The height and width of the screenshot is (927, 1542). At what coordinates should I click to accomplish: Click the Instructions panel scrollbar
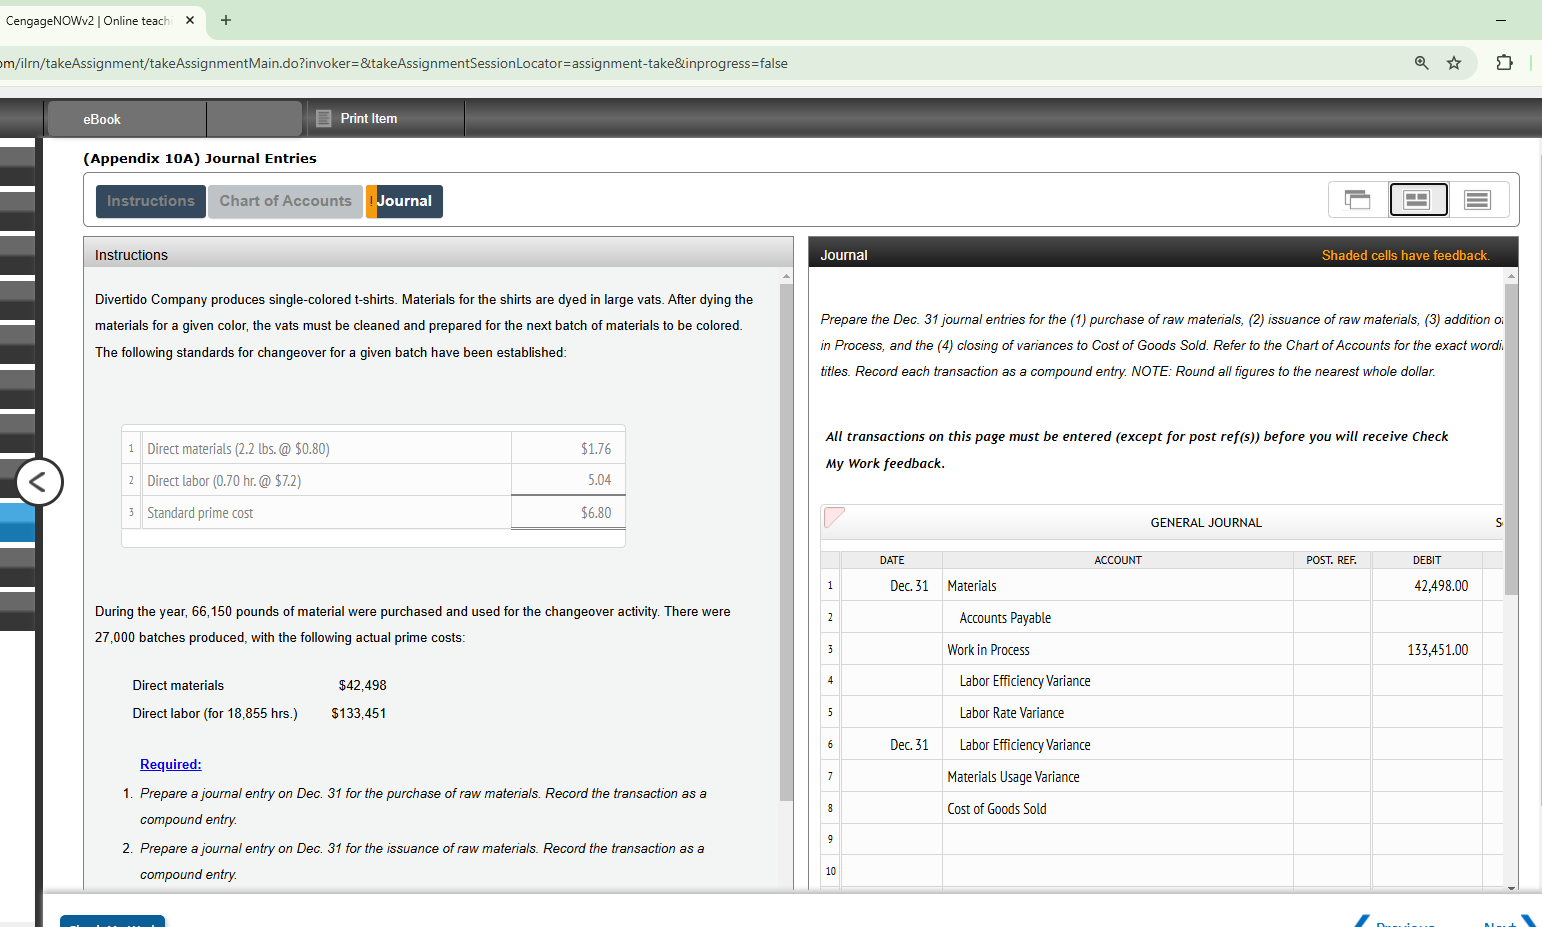[x=786, y=540]
